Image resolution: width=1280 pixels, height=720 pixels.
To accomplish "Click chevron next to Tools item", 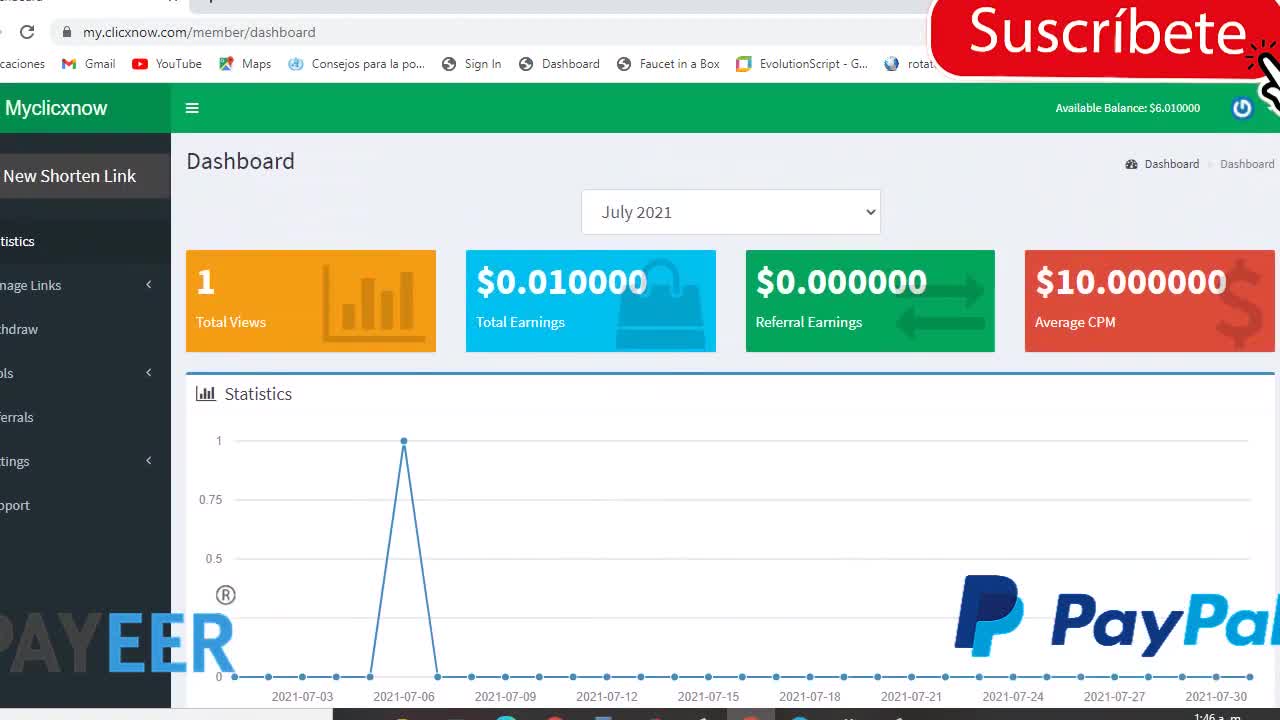I will [x=149, y=373].
